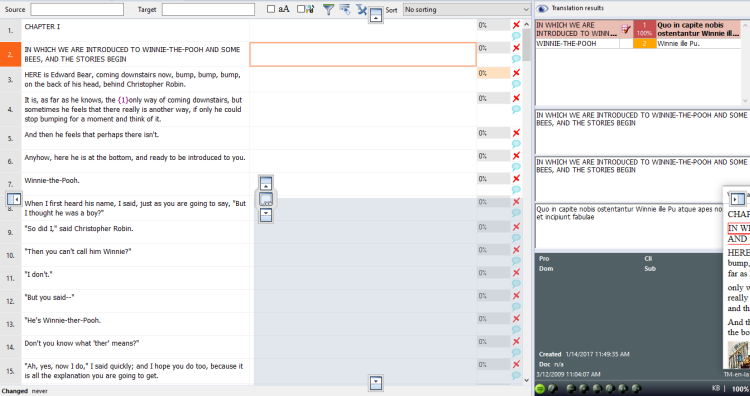Click red X icon in Winnie-the-Pooh row 7
750x396 pixels.
(516, 179)
